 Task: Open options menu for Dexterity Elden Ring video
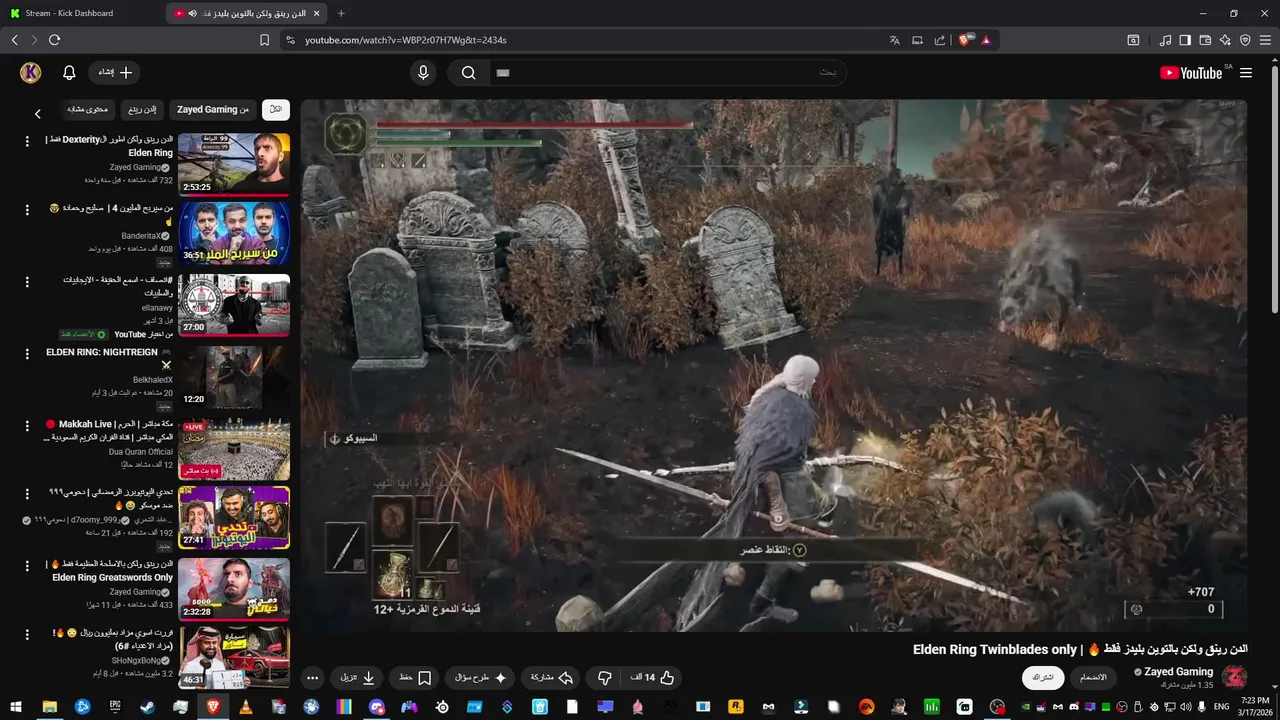27,142
